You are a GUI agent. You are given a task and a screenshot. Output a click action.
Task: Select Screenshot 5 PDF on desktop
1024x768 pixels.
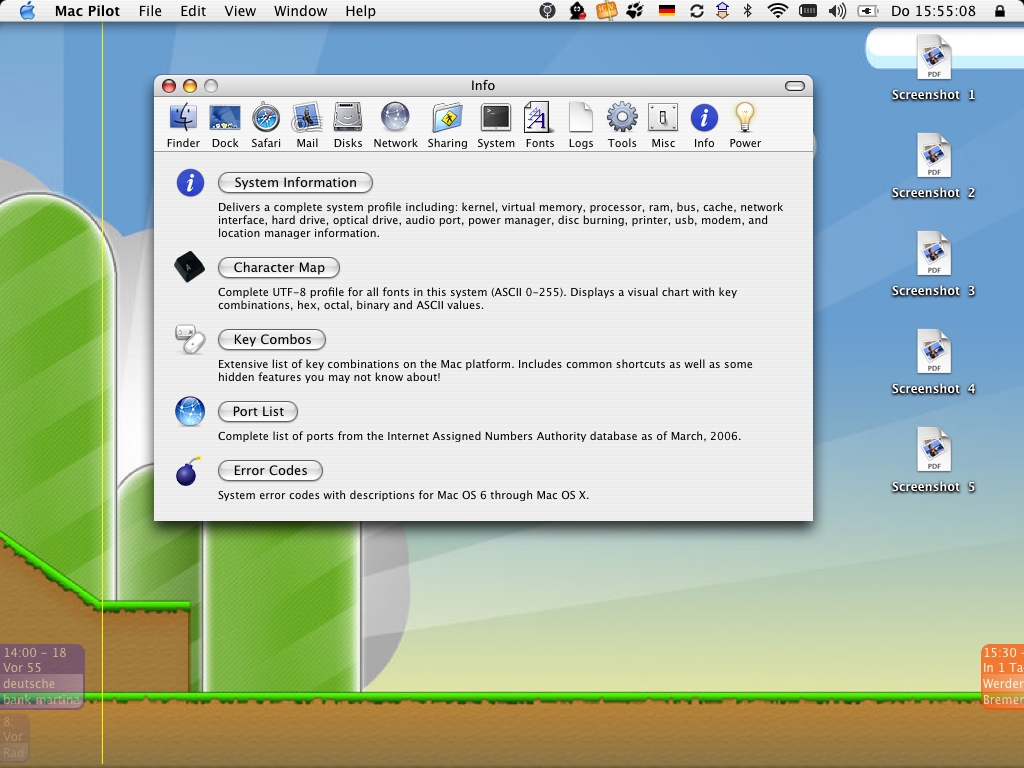pos(933,460)
